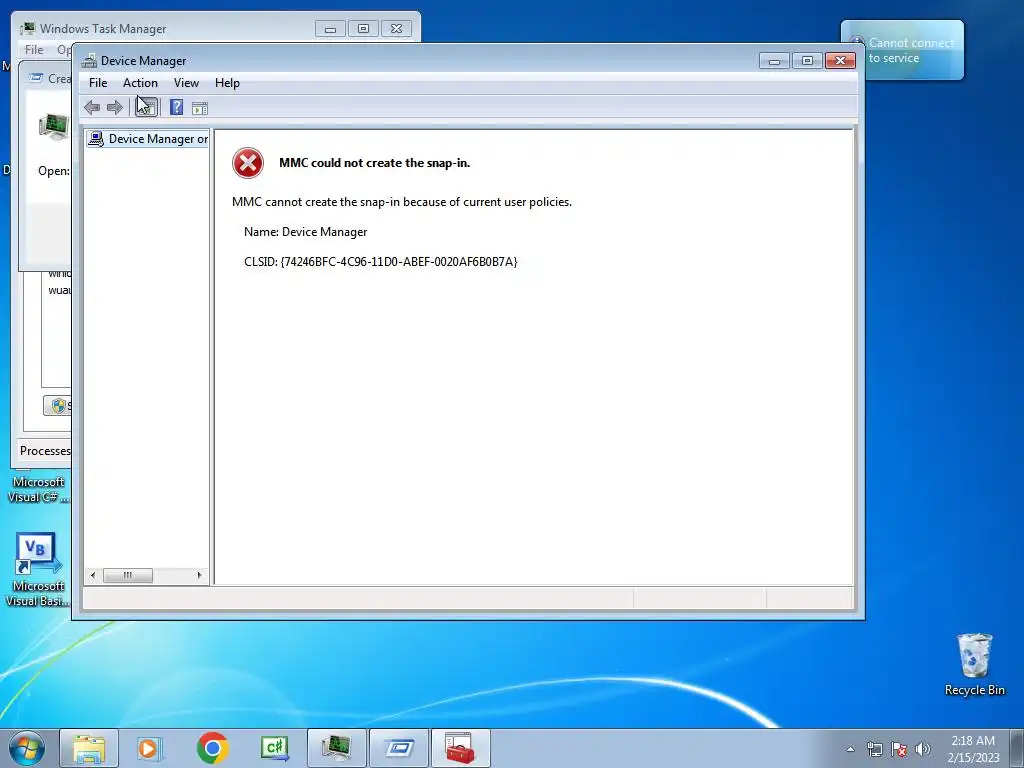
Task: Click the Windows Task Manager title icon
Action: [x=27, y=29]
